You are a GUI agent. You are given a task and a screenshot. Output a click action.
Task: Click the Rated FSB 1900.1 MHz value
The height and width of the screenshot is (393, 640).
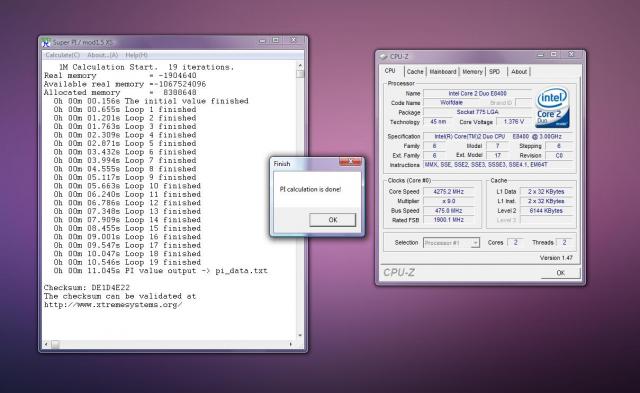[449, 220]
